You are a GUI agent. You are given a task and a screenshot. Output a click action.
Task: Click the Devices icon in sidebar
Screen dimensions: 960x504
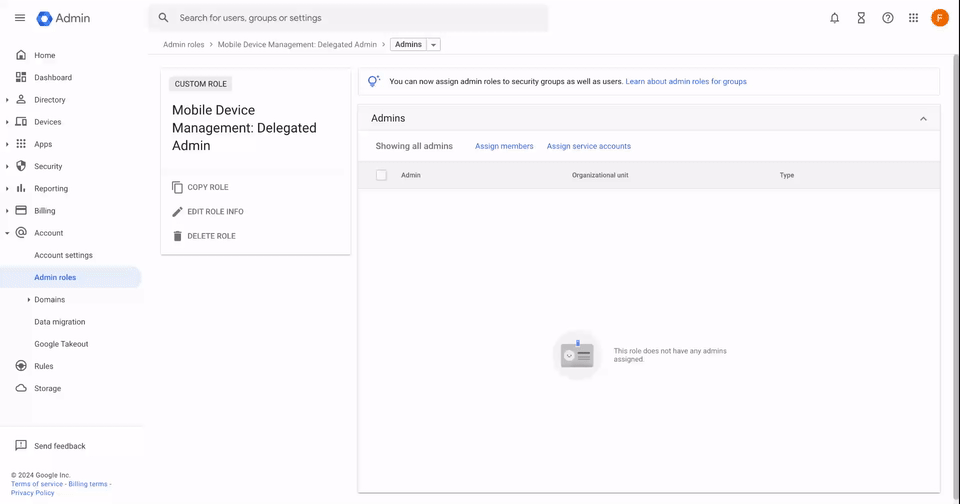pos(21,122)
